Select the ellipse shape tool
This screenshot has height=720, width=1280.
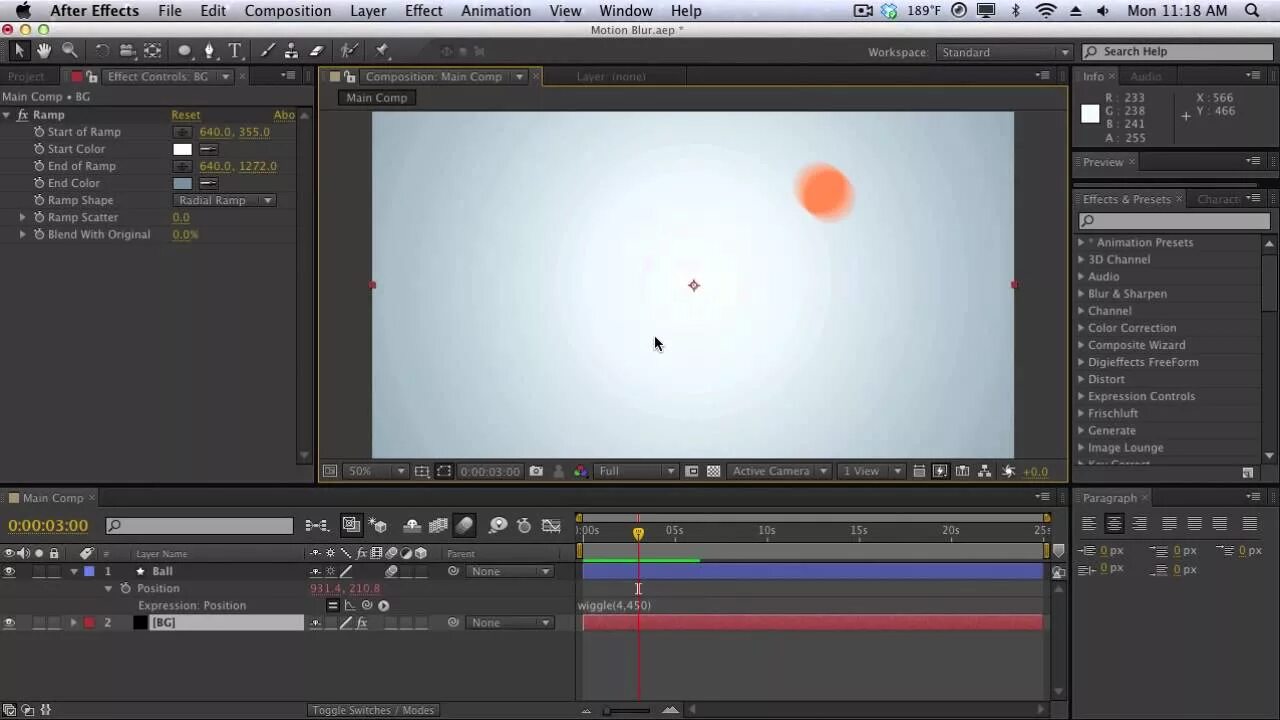click(185, 51)
